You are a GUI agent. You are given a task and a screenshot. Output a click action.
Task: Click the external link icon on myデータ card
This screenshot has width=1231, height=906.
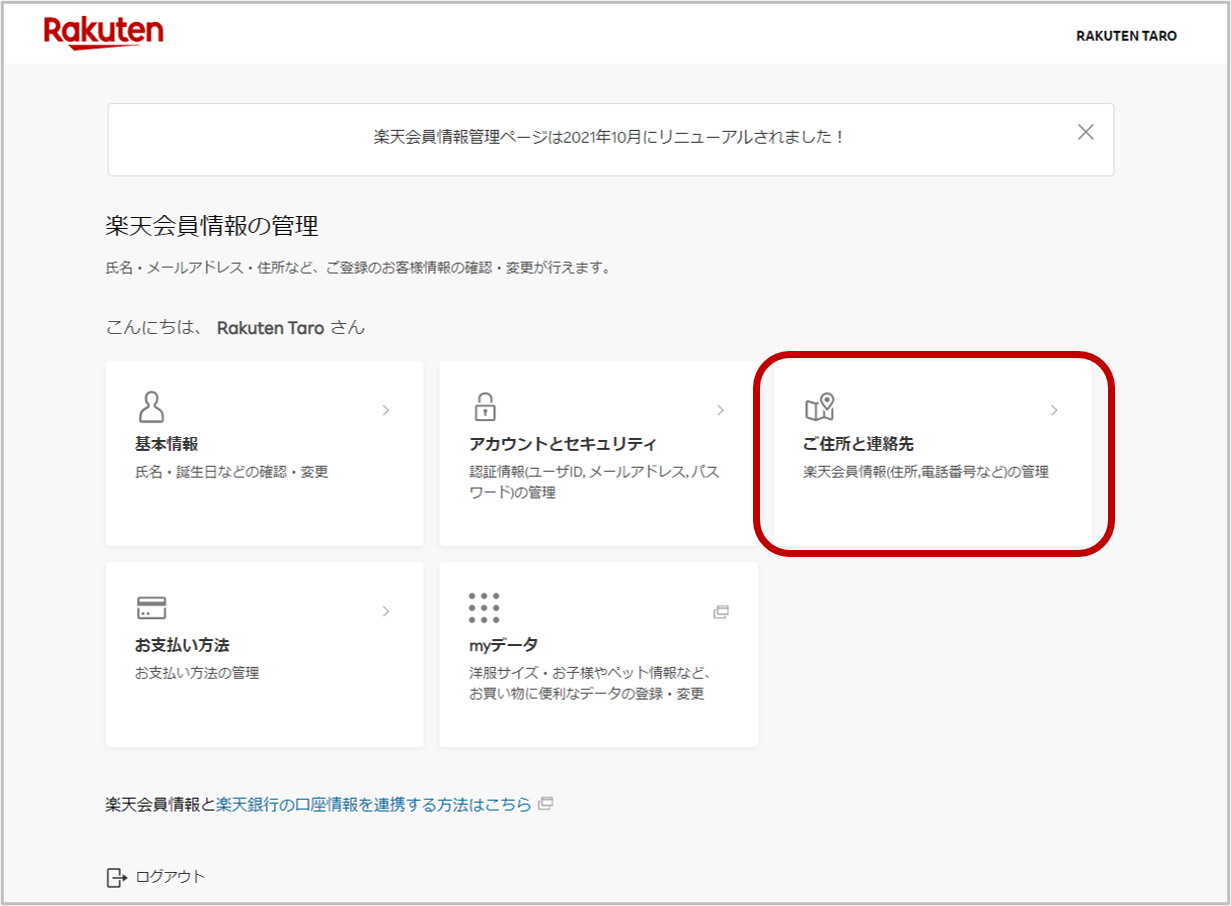tap(723, 611)
